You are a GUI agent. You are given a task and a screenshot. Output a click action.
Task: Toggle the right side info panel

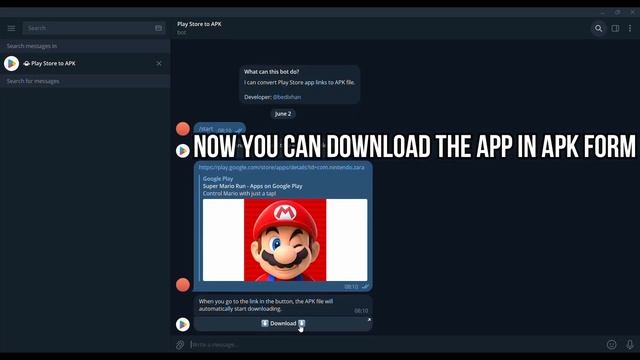615,28
